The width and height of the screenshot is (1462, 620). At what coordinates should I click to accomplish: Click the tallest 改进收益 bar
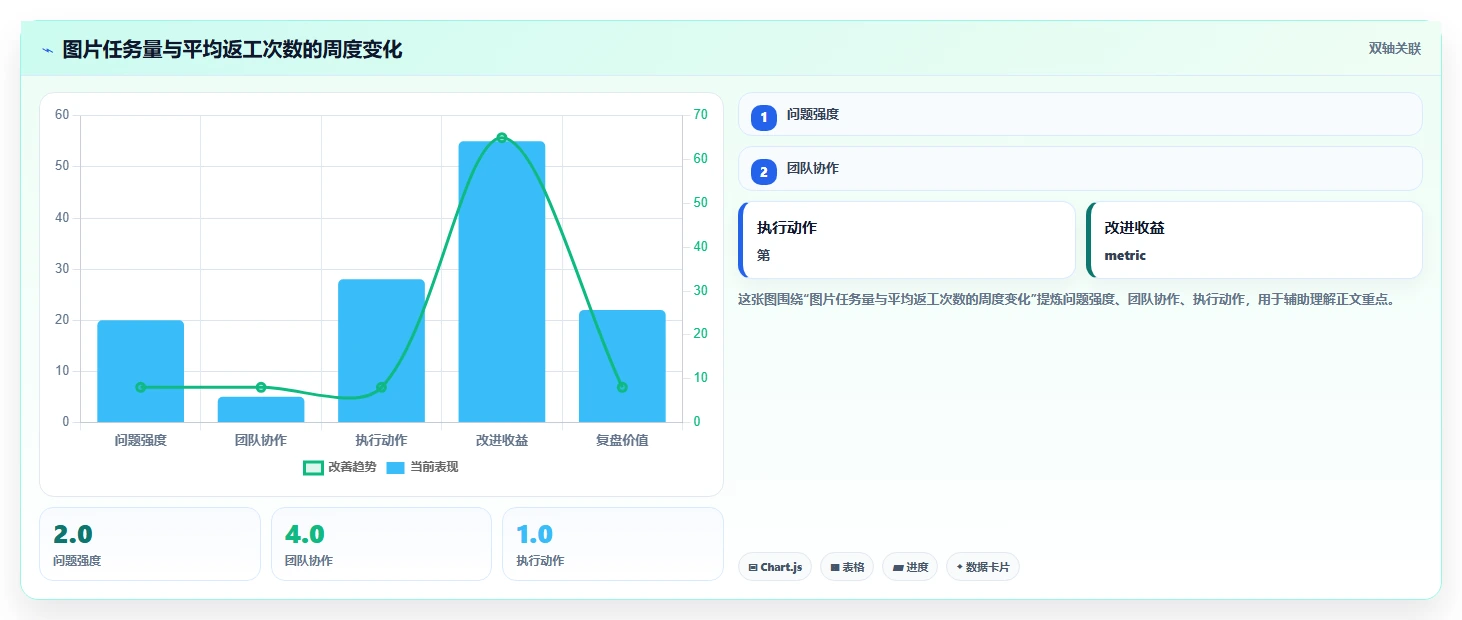pos(502,282)
